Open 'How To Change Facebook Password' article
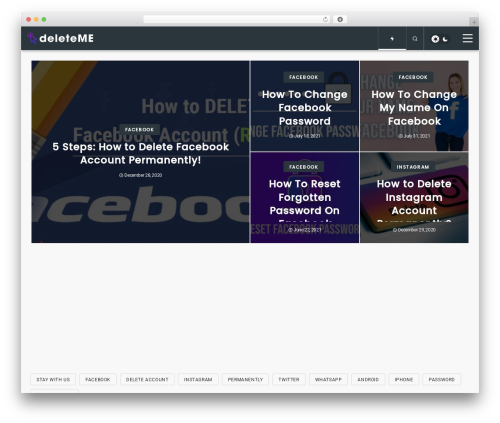Image resolution: width=500 pixels, height=423 pixels. point(305,108)
